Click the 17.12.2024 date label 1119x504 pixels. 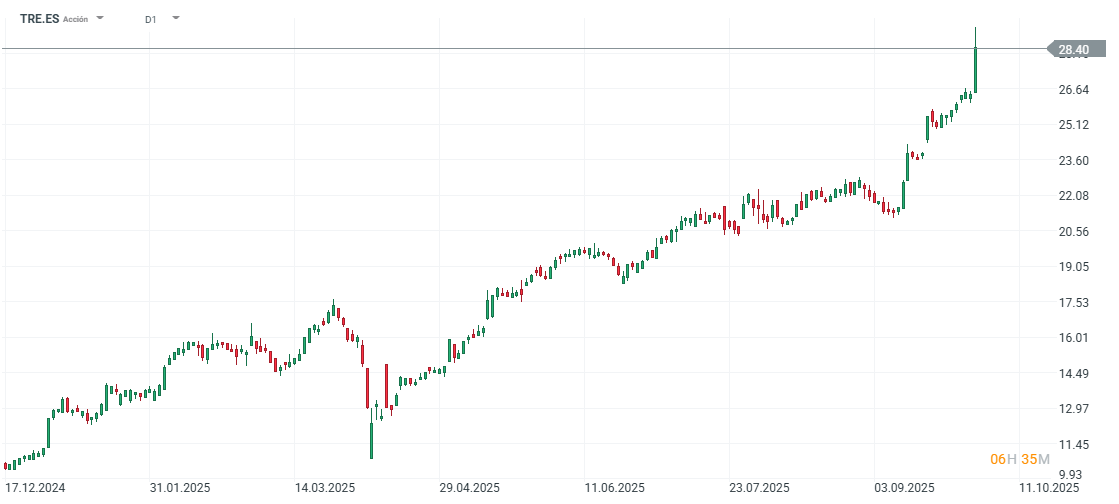coord(34,488)
